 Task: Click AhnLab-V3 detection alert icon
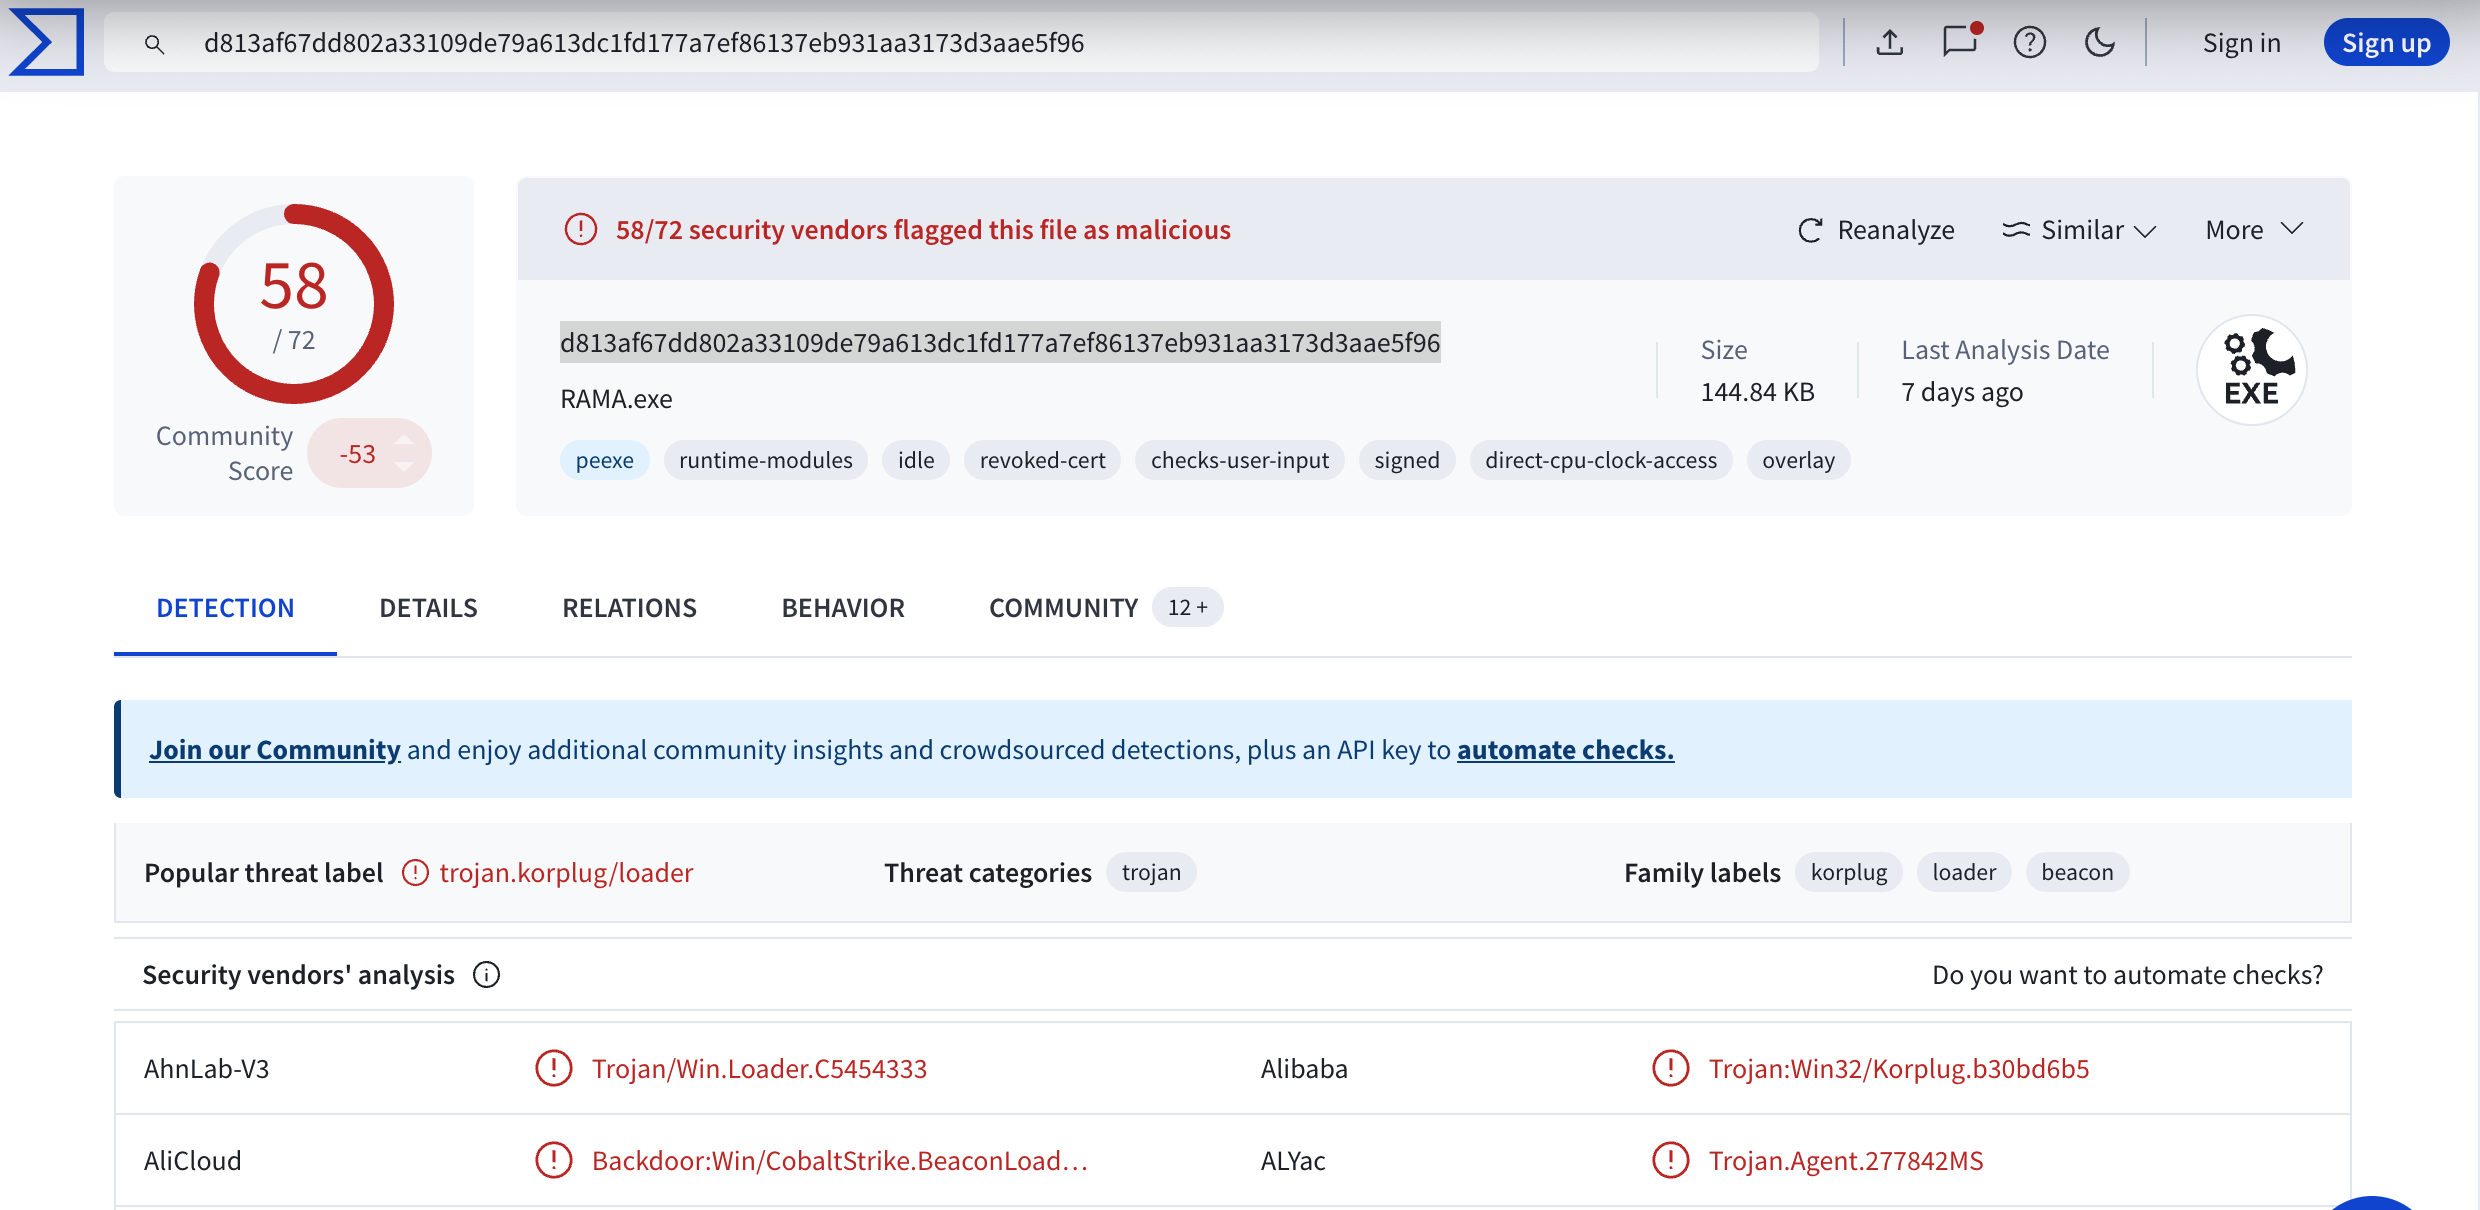tap(554, 1068)
